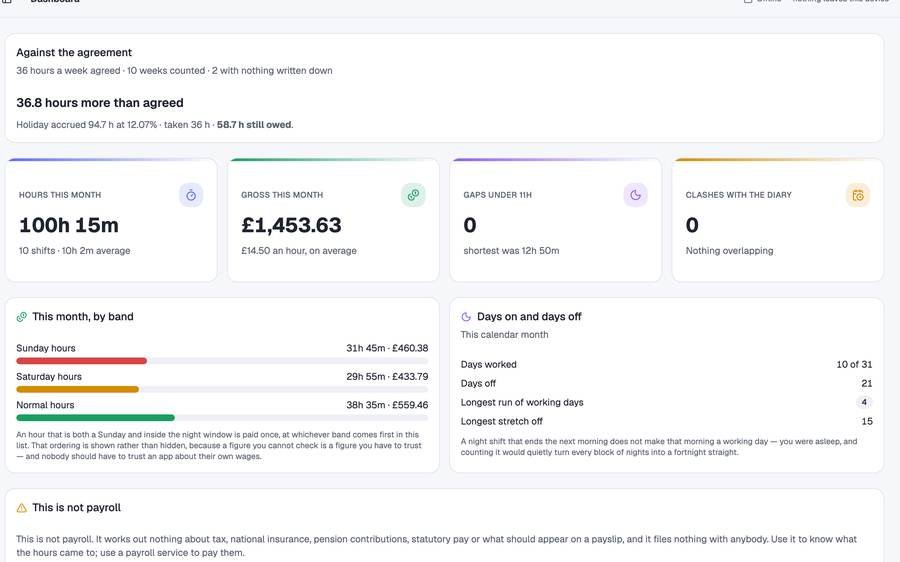
Task: Click the Sunday and night window pay note
Action: [219, 445]
